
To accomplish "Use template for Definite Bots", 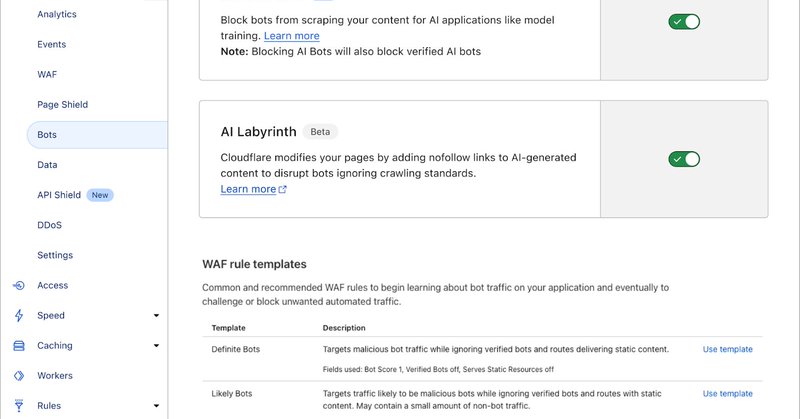I will (x=728, y=350).
